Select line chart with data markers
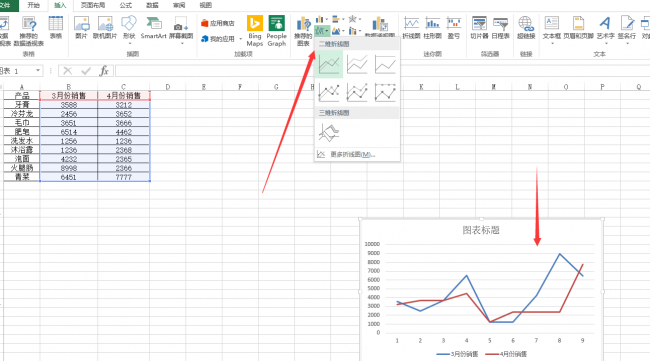This screenshot has height=361, width=650. coord(329,92)
